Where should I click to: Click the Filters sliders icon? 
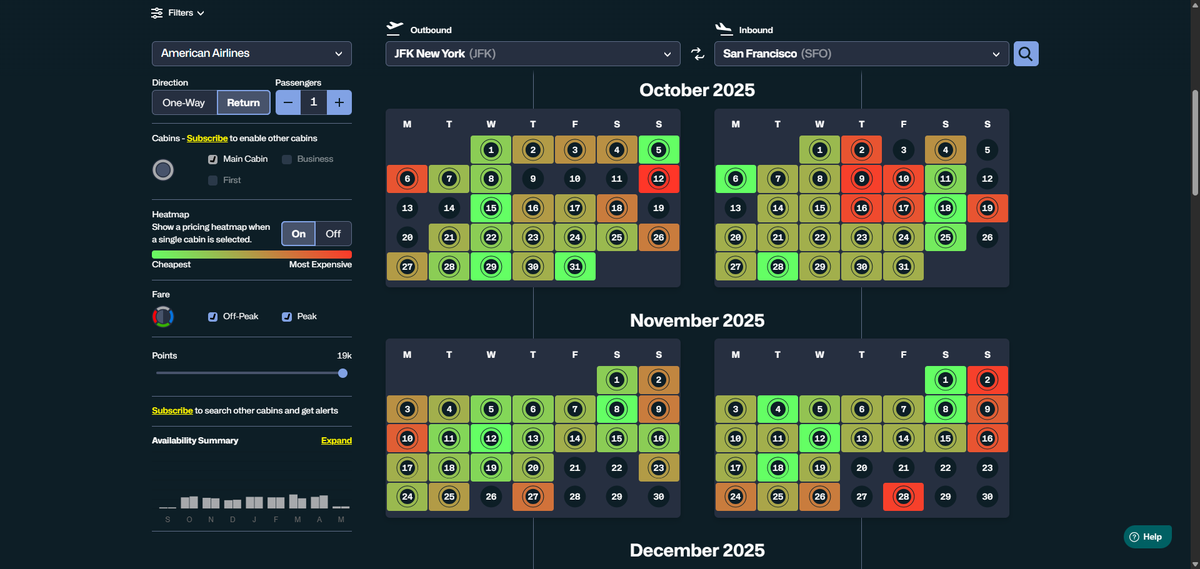pyautogui.click(x=157, y=13)
